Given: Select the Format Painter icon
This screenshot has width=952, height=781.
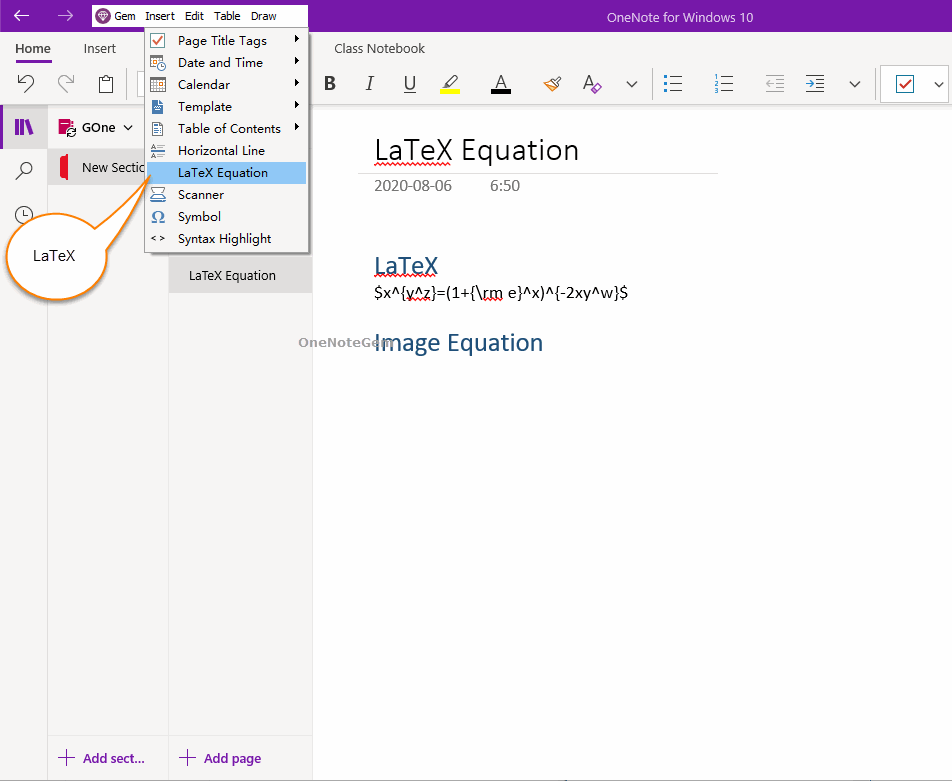Looking at the screenshot, I should [x=552, y=84].
